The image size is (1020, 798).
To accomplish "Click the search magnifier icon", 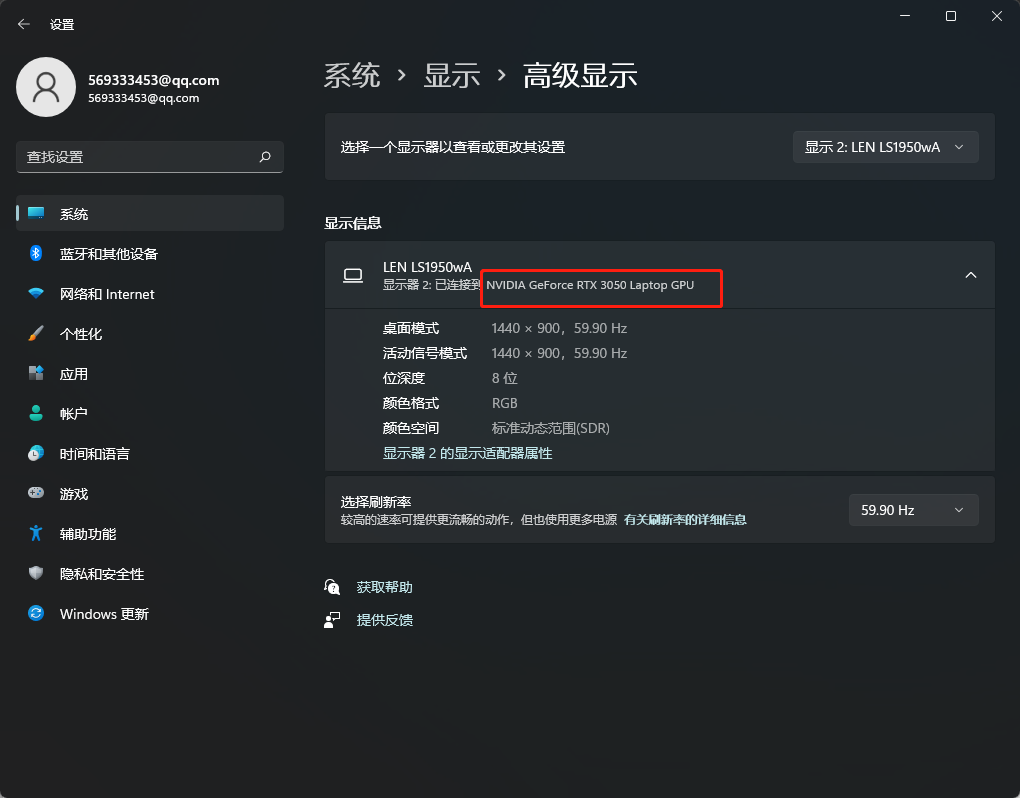I will (265, 157).
